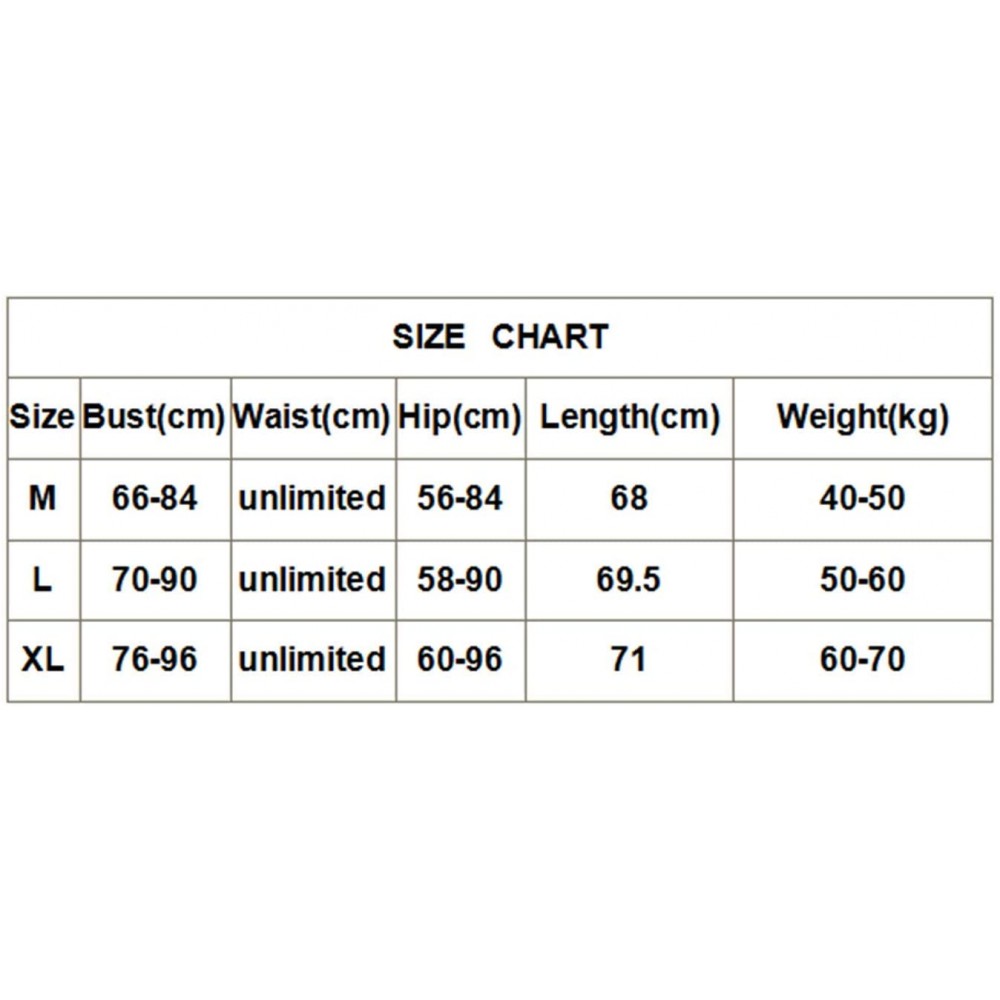Select length value 71
The height and width of the screenshot is (1000, 1000).
click(629, 659)
